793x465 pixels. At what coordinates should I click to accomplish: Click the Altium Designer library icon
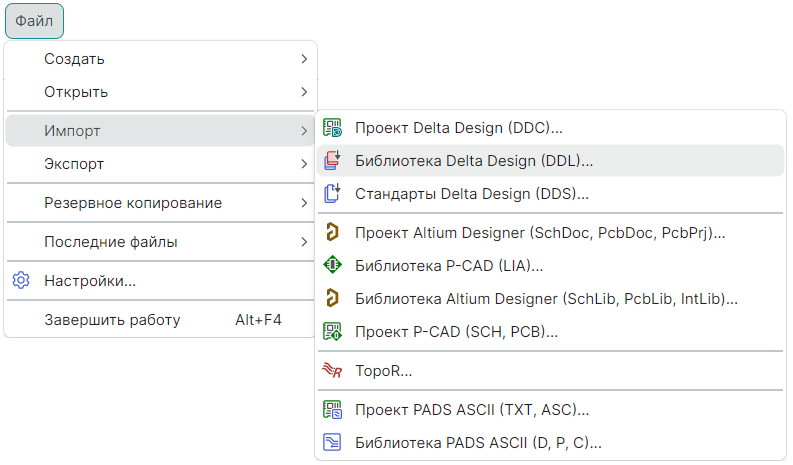[333, 298]
